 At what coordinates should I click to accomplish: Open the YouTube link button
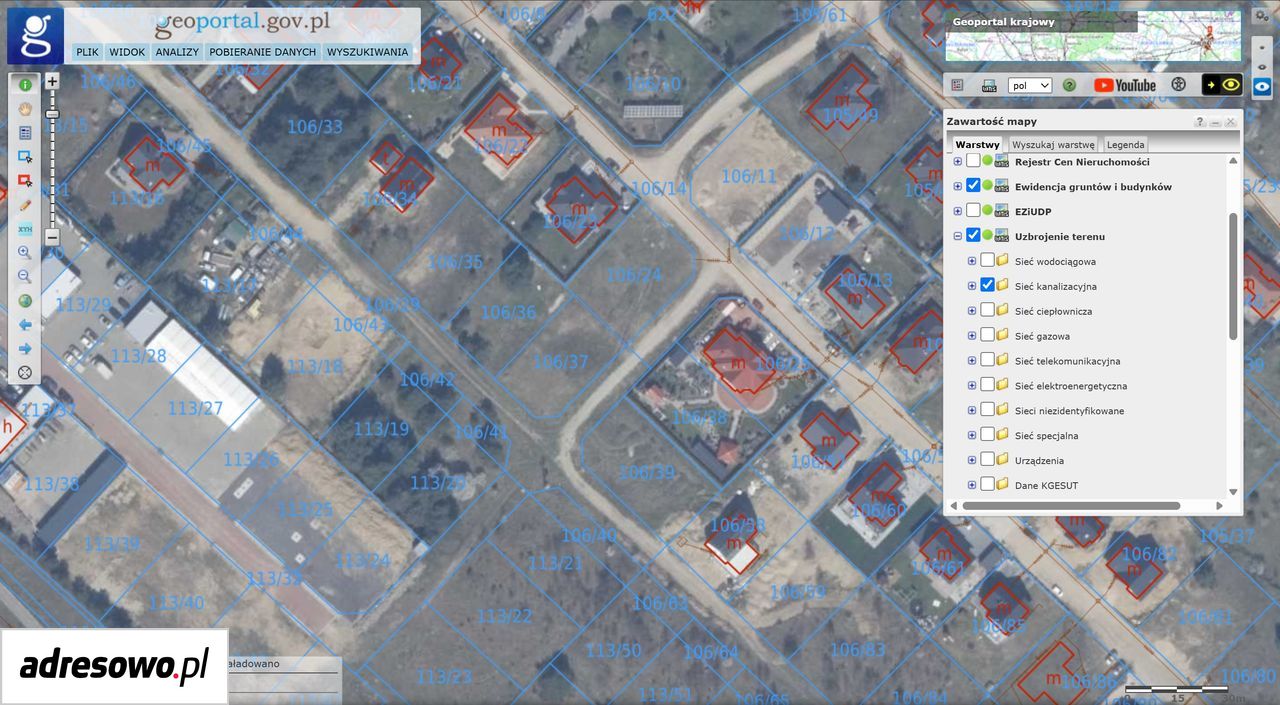1125,86
